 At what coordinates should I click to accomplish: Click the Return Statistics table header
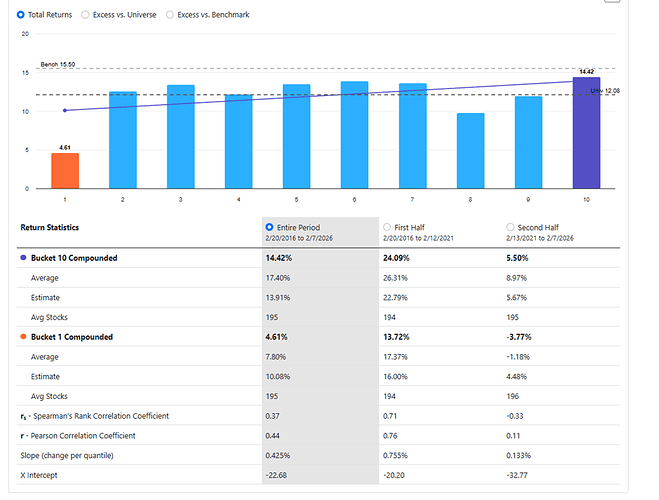click(x=50, y=228)
